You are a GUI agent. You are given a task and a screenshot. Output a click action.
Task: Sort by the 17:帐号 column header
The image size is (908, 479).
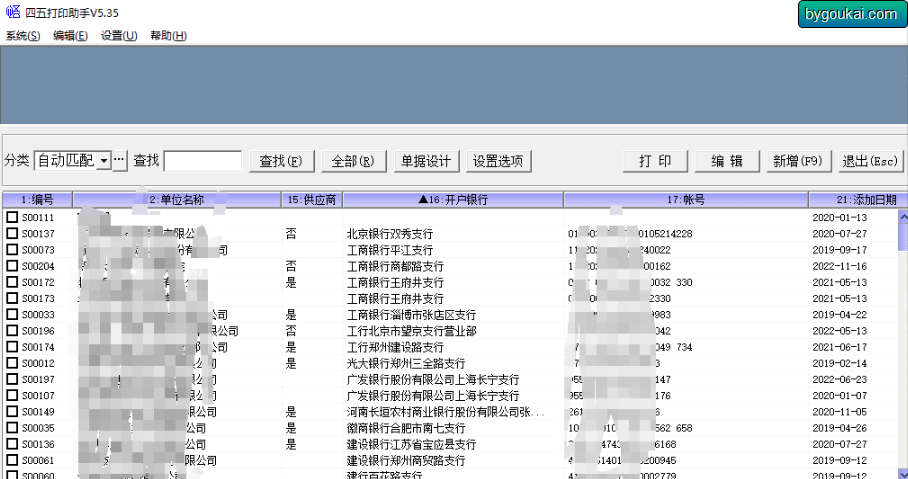[x=686, y=200]
